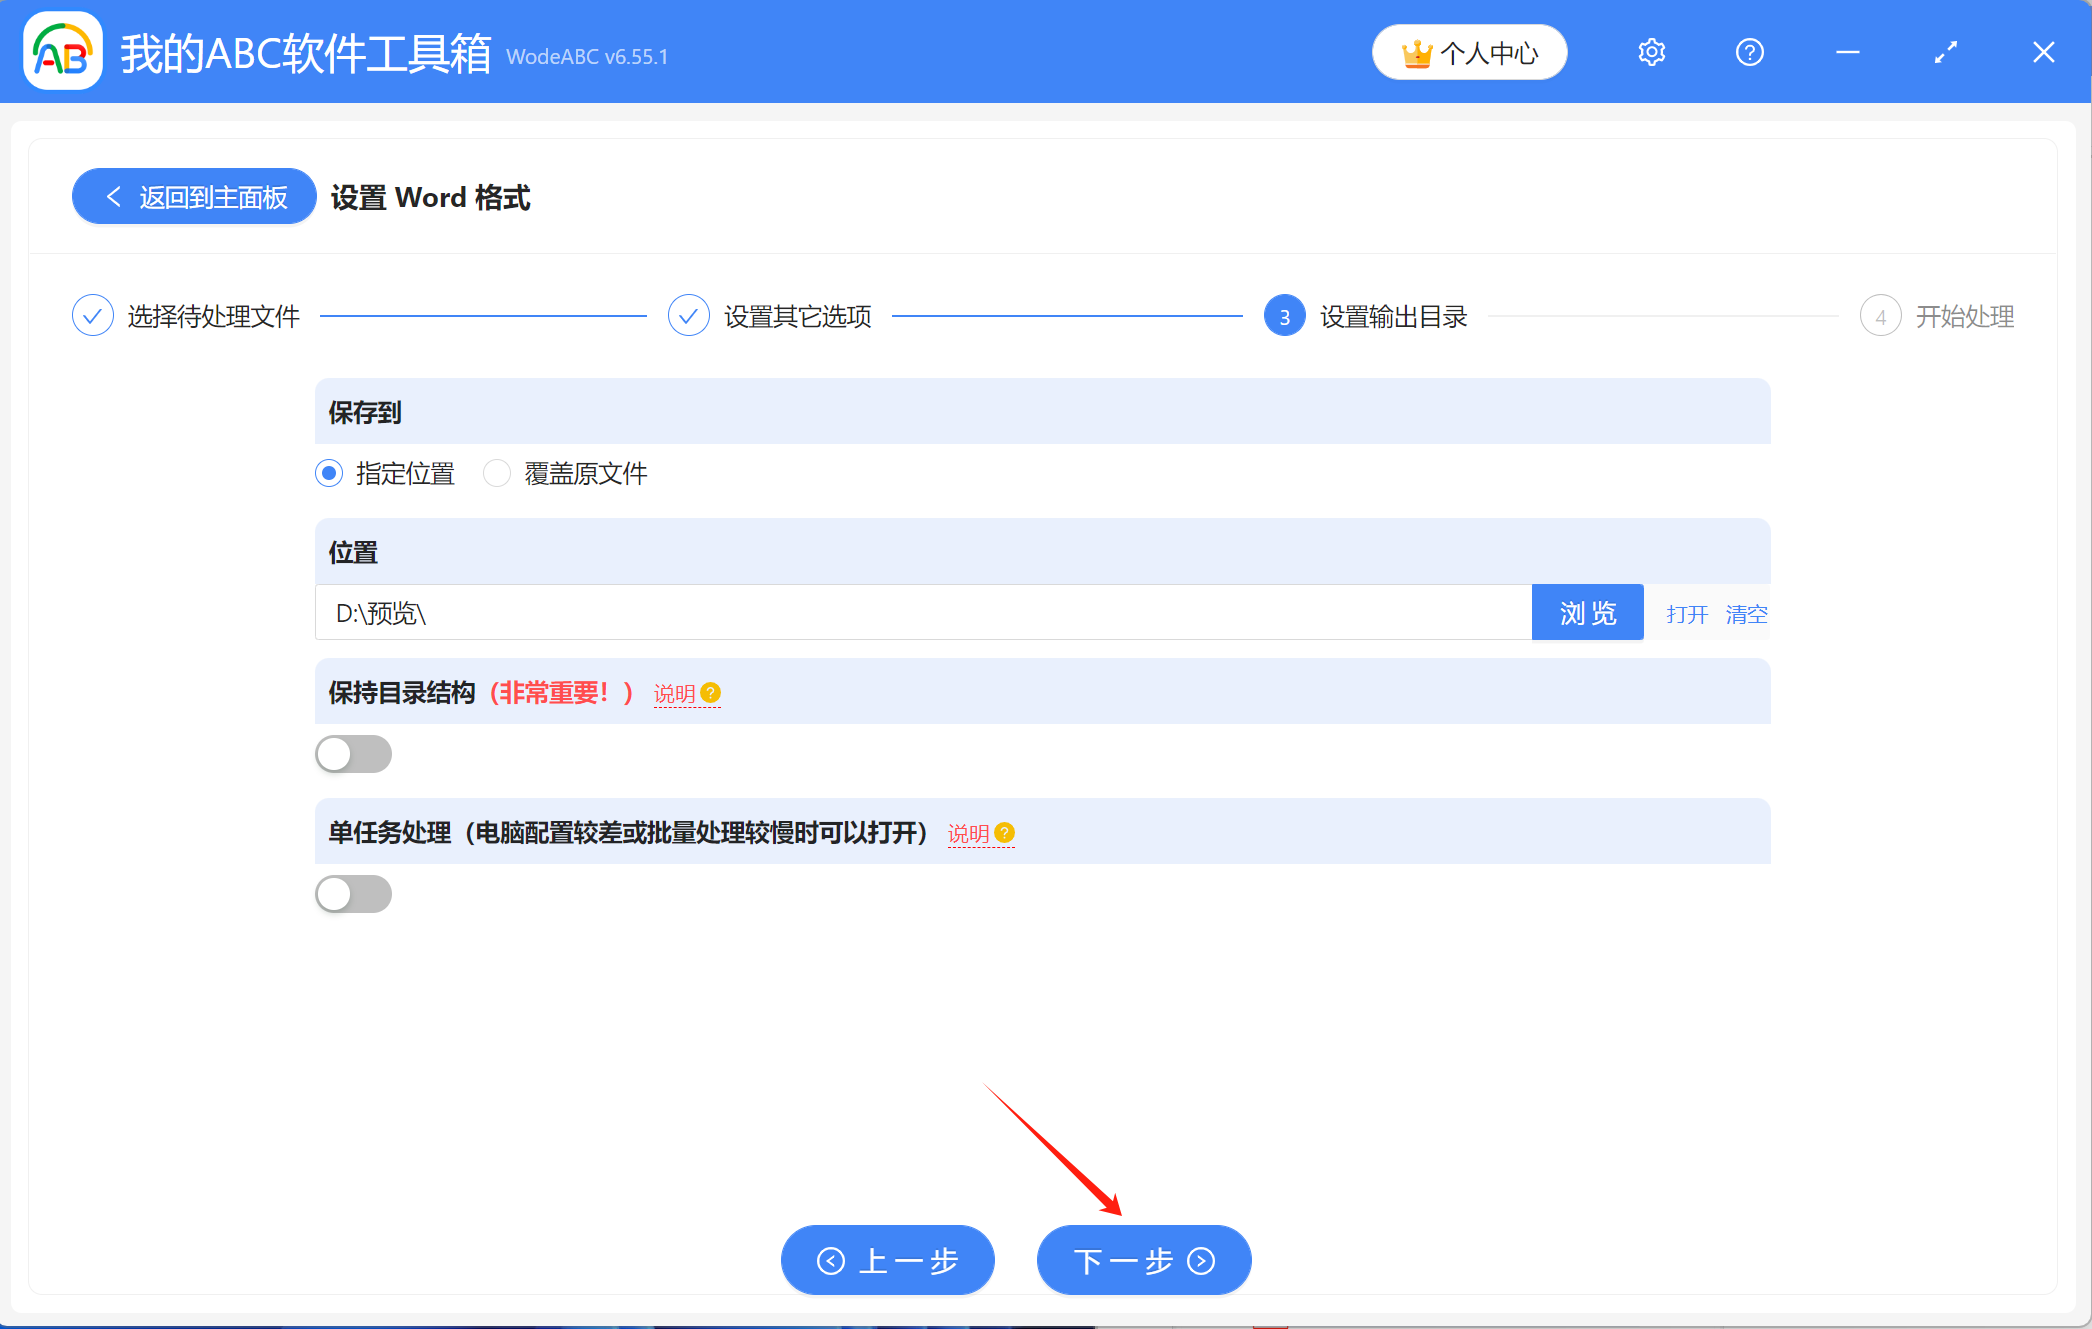Viewport: 2092px width, 1329px height.
Task: Click the 下一步 button to continue
Action: [x=1143, y=1260]
